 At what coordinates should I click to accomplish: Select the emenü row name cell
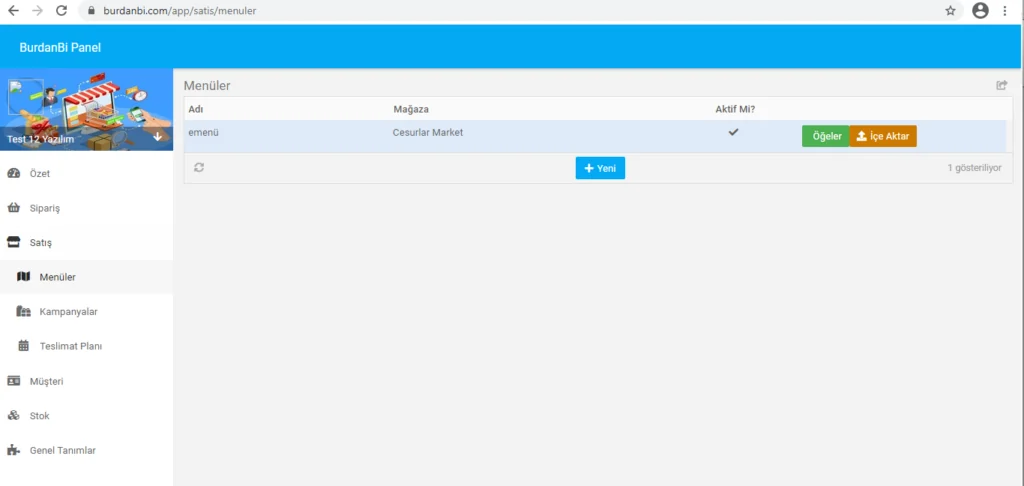click(203, 132)
